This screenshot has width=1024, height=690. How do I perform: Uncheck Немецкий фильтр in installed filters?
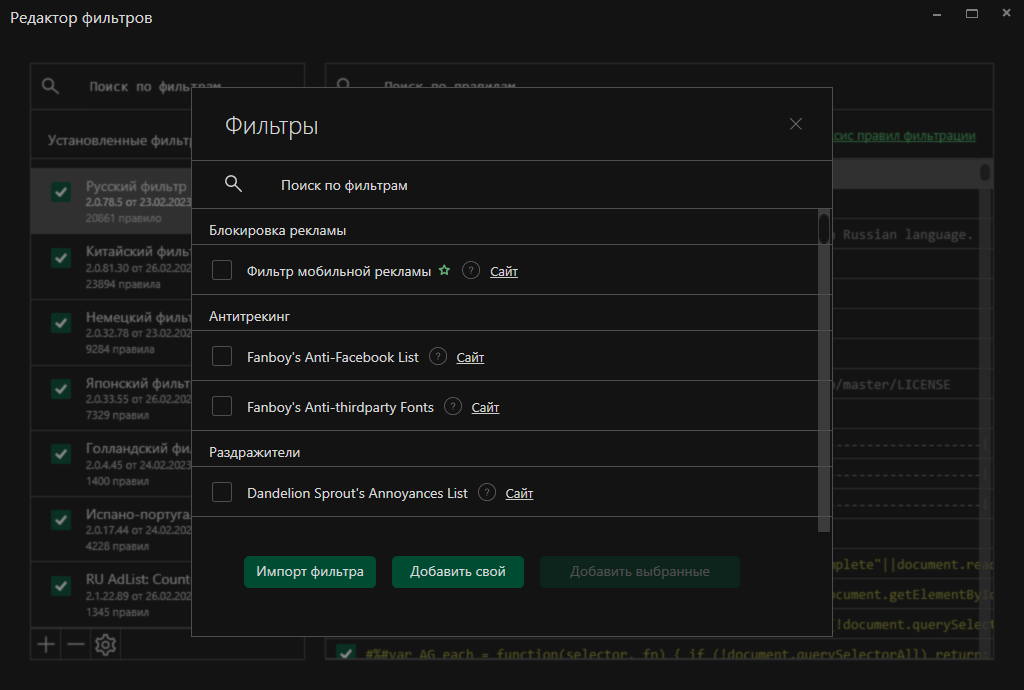click(x=61, y=323)
